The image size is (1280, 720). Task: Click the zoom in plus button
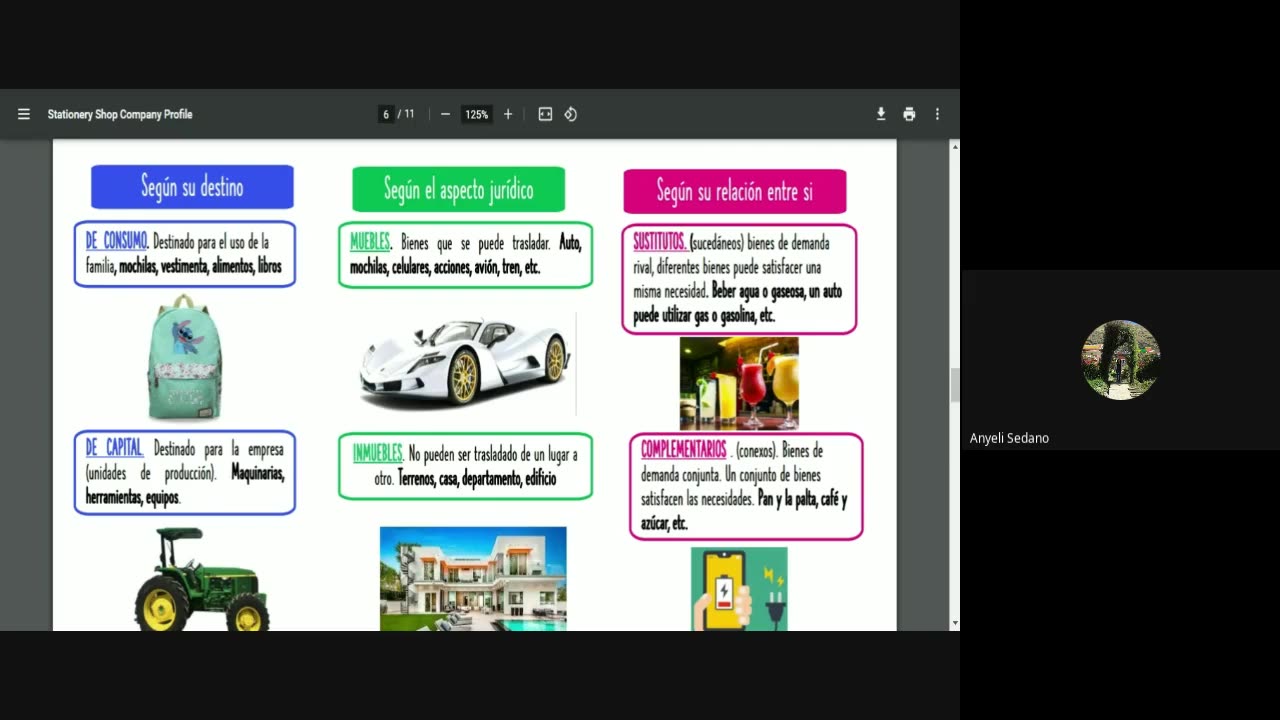click(x=508, y=114)
